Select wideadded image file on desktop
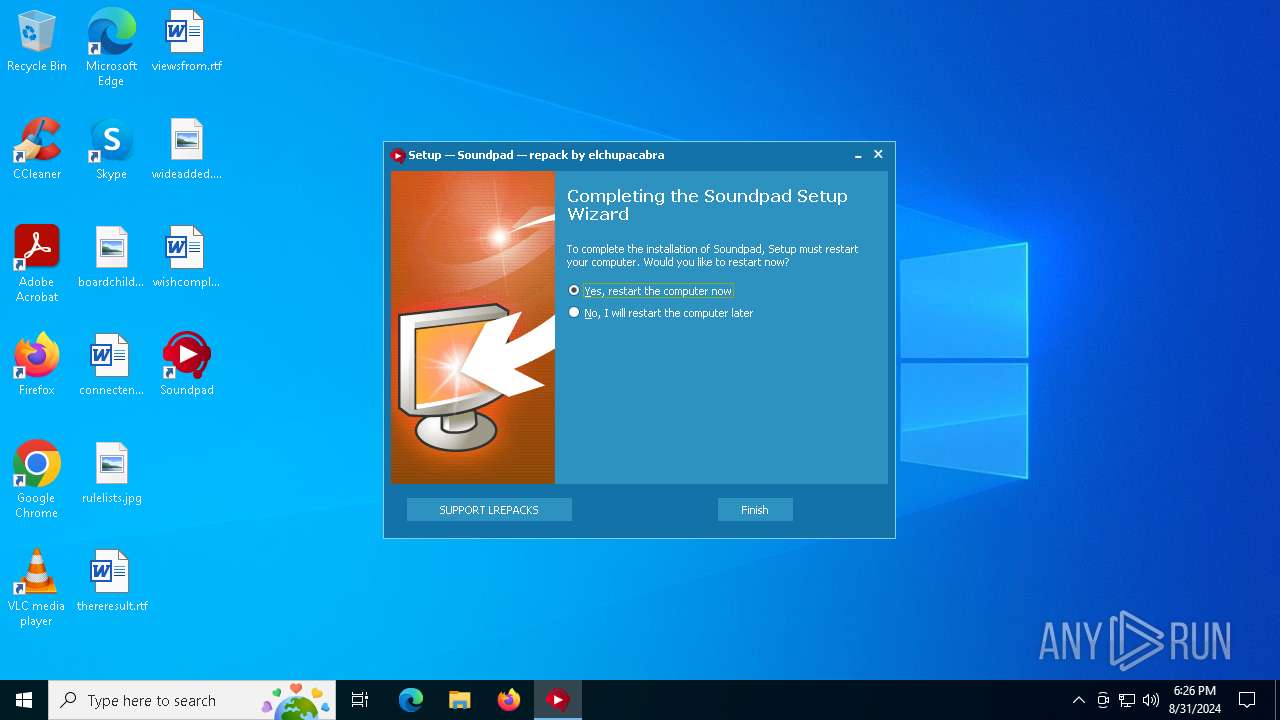The height and width of the screenshot is (720, 1280). 186,150
